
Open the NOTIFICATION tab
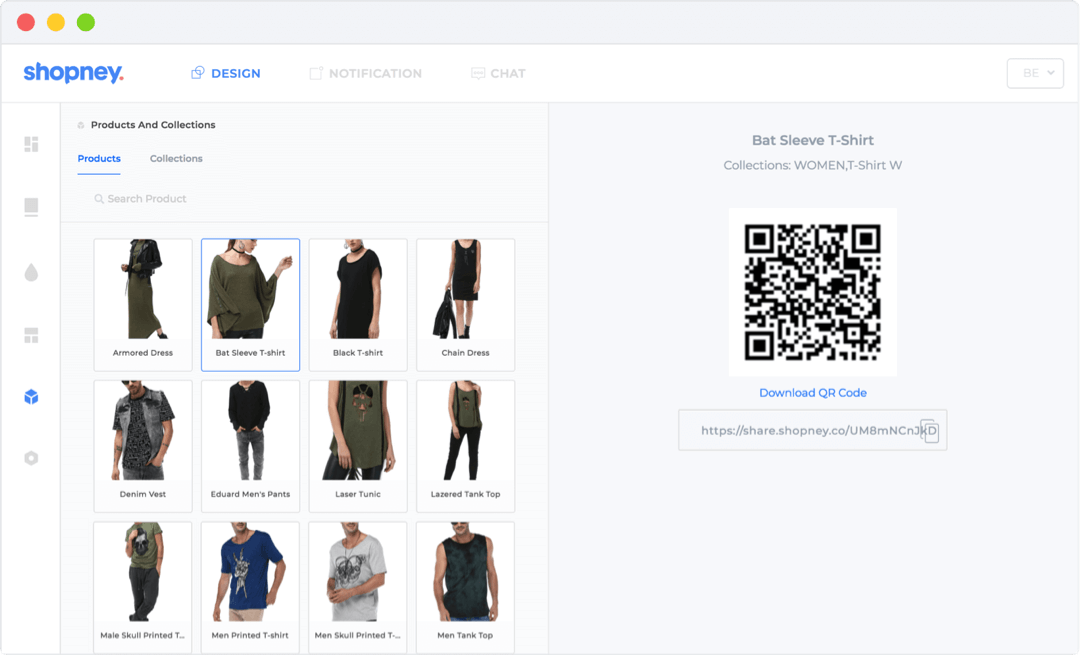(x=366, y=73)
